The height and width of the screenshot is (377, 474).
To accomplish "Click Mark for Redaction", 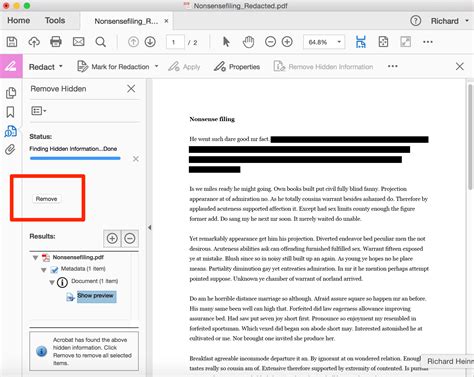I will point(113,66).
